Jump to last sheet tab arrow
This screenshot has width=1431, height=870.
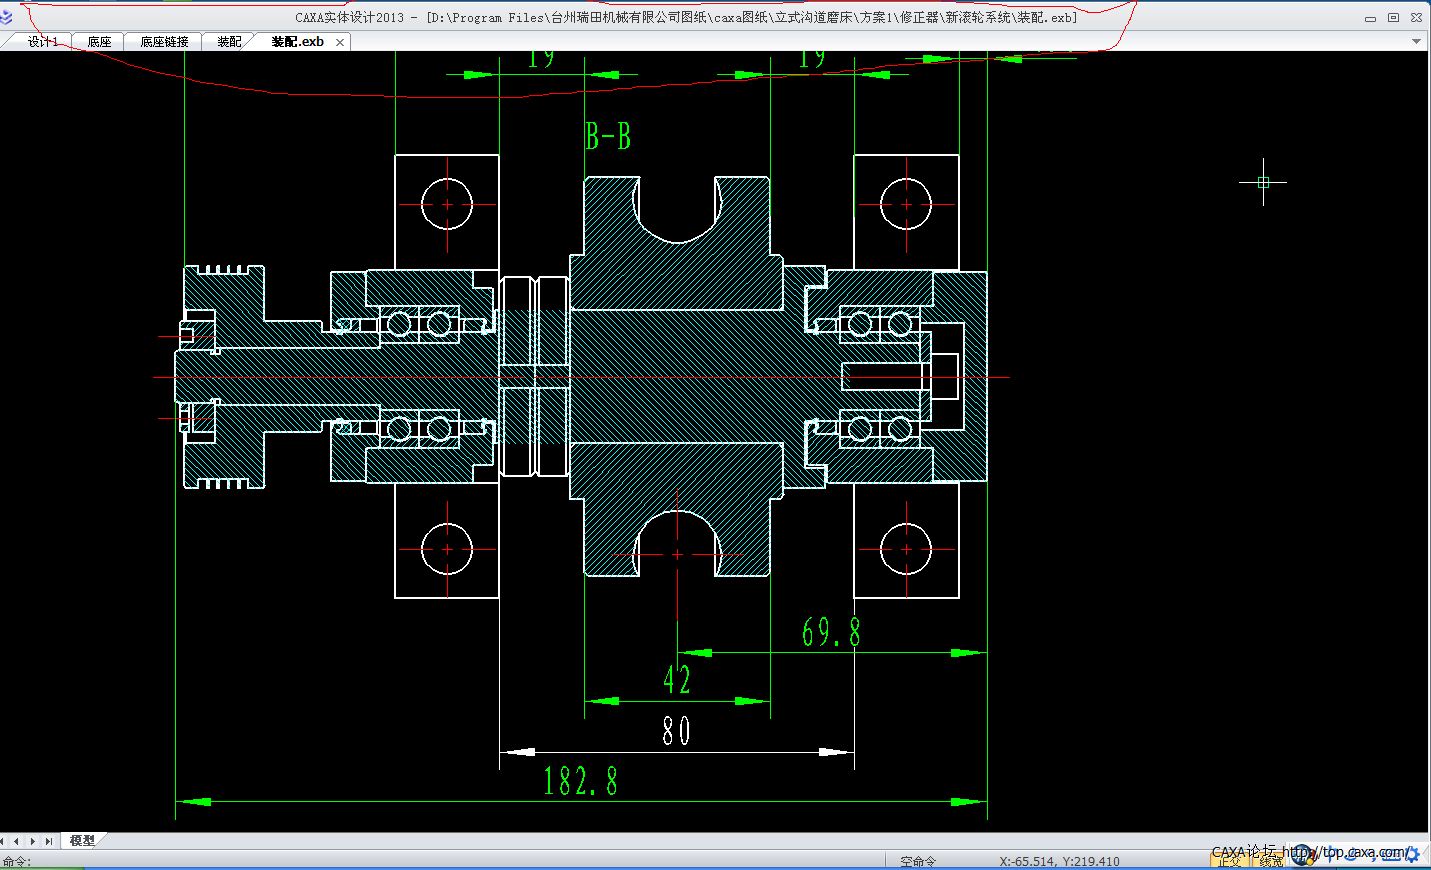point(48,842)
